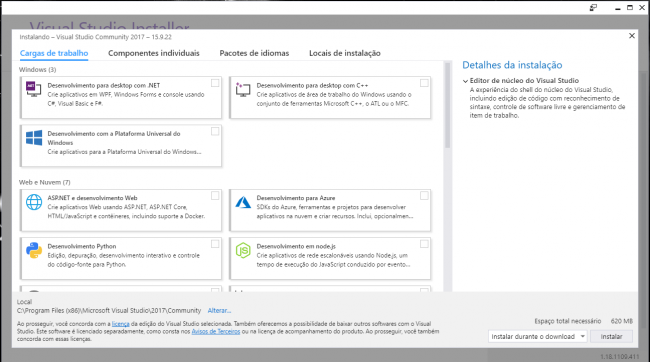Image resolution: width=650 pixels, height=362 pixels.
Task: Click the Desenvolvimento em node.js title text
Action: point(296,246)
